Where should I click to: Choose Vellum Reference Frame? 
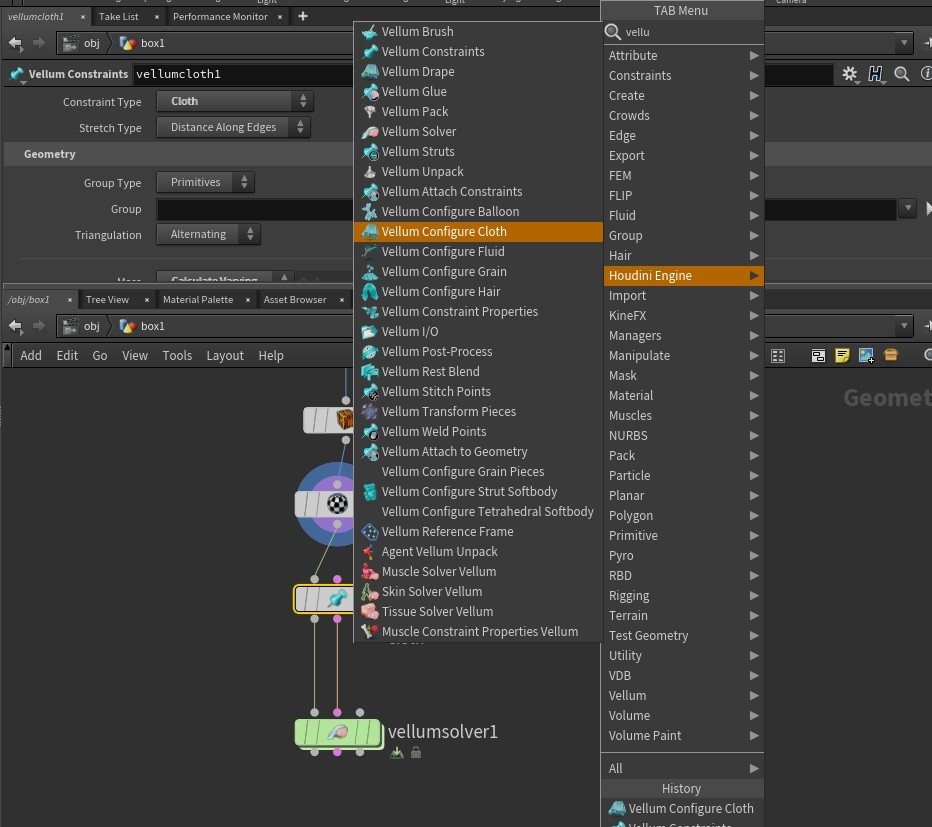tap(478, 532)
